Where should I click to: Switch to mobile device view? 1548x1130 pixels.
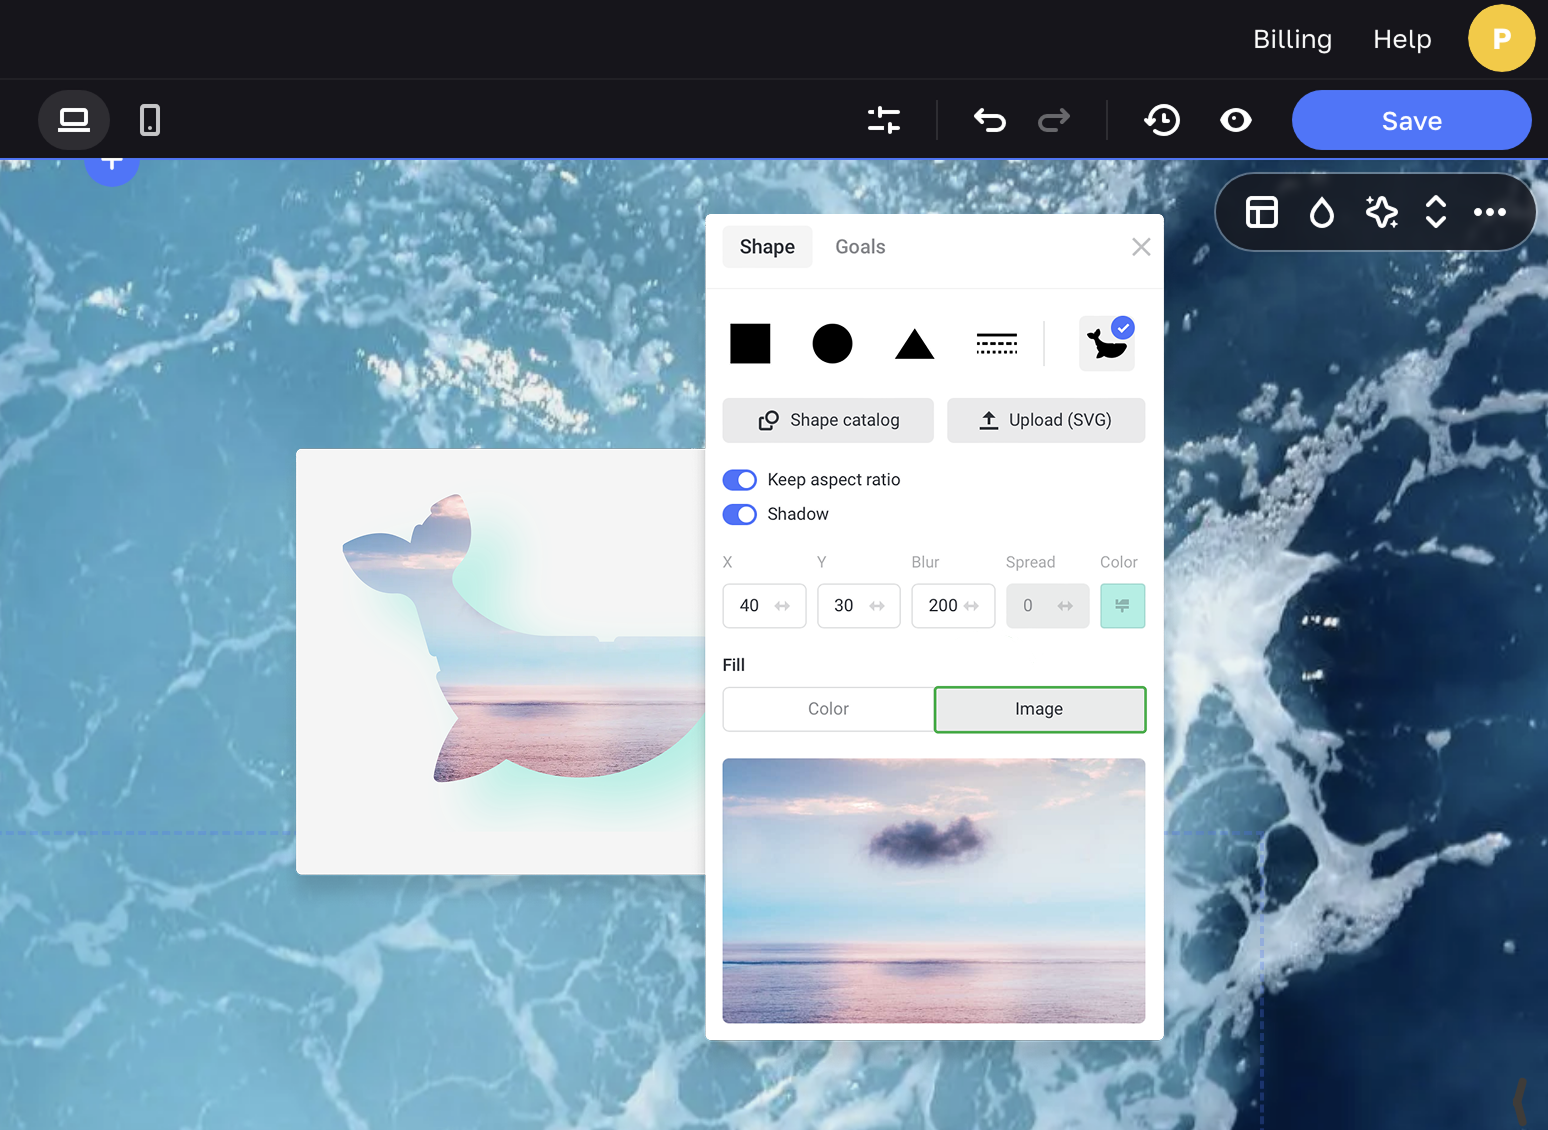coord(150,121)
